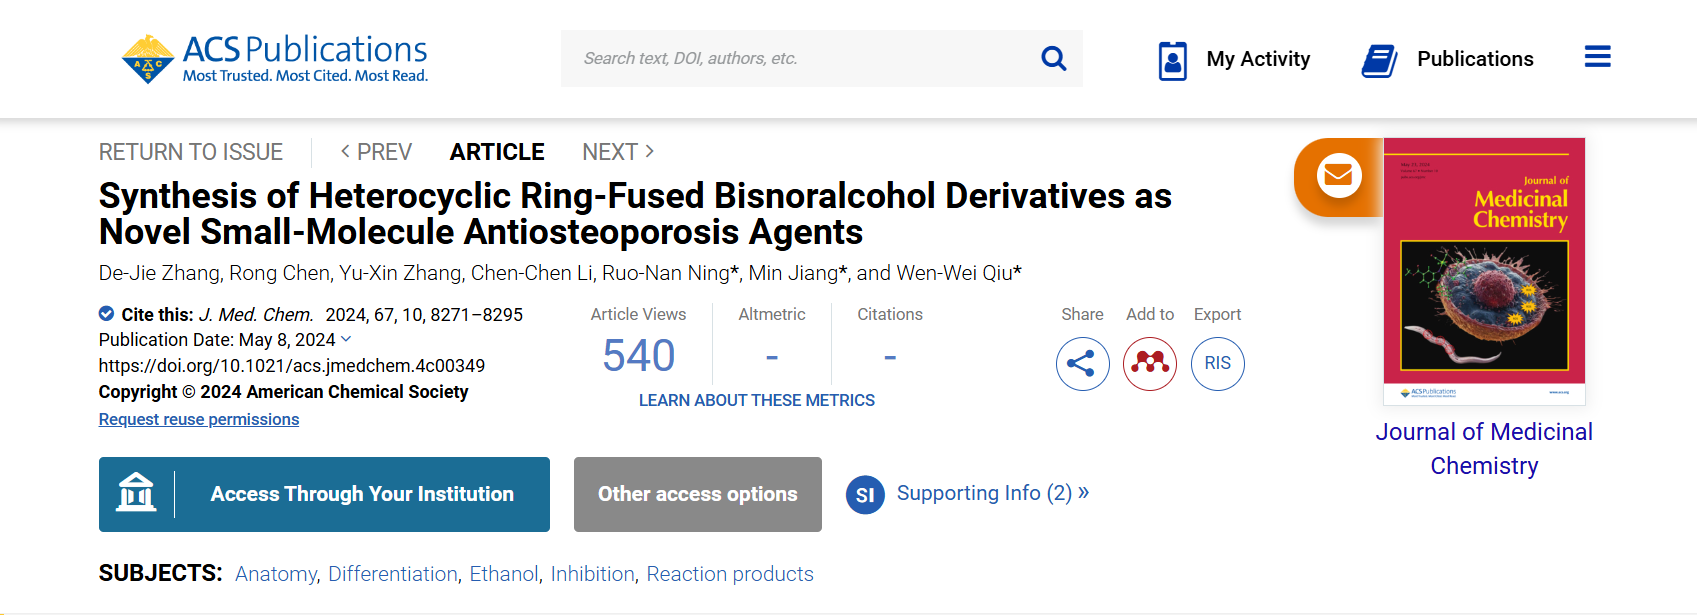Click RETURN TO ISSUE

(191, 152)
